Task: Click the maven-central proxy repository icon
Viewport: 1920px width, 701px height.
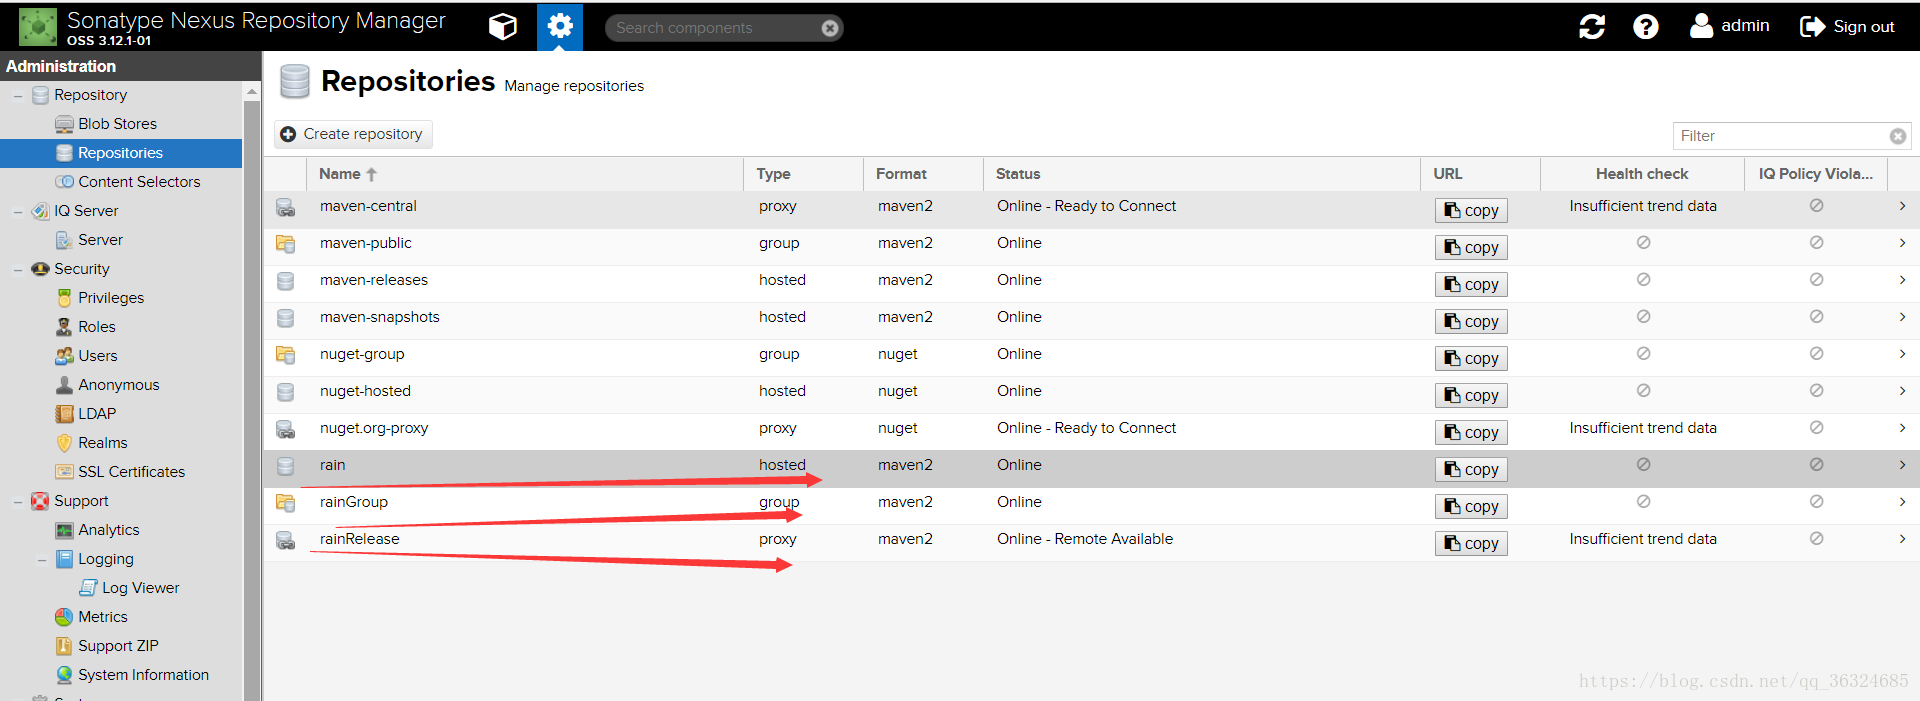Action: click(x=285, y=207)
